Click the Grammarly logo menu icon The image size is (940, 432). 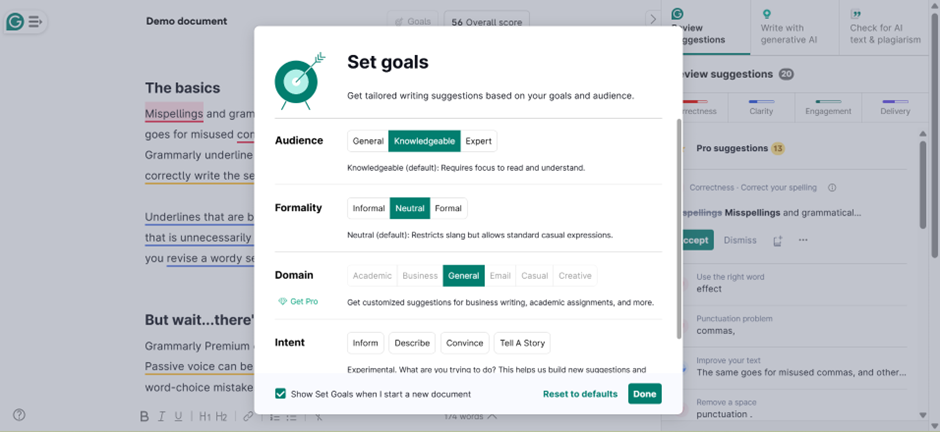pyautogui.click(x=22, y=21)
